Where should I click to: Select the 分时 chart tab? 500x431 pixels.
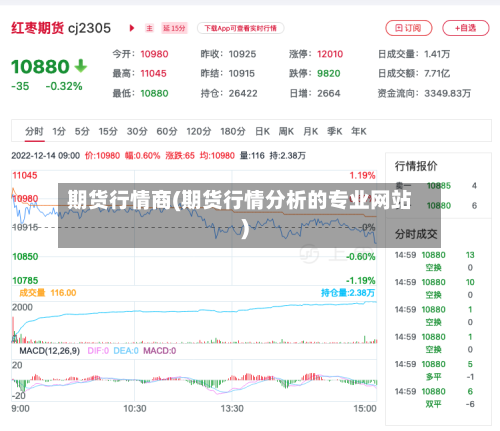point(34,131)
